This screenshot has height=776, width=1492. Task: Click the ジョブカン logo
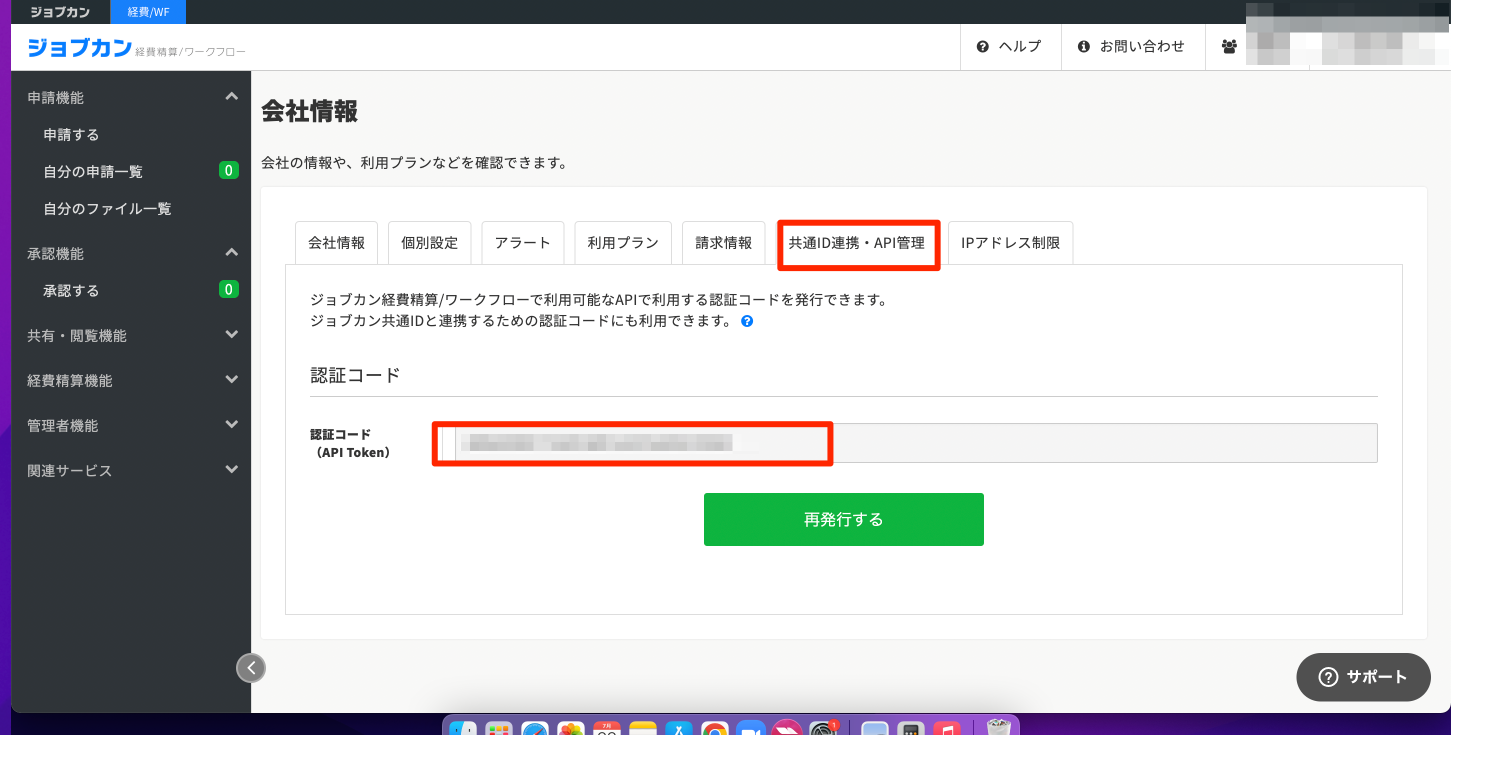[x=80, y=47]
